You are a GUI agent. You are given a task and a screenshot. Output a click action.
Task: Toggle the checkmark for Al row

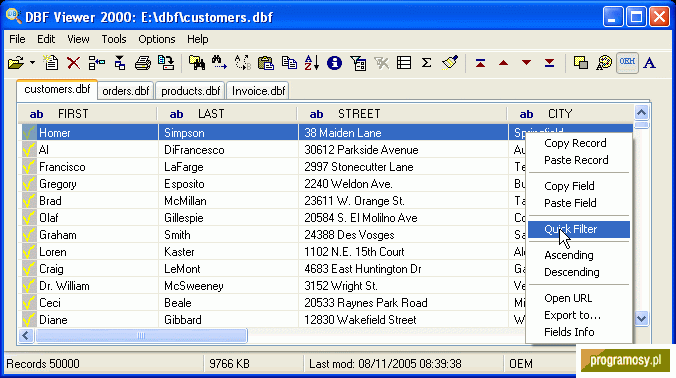pos(29,150)
